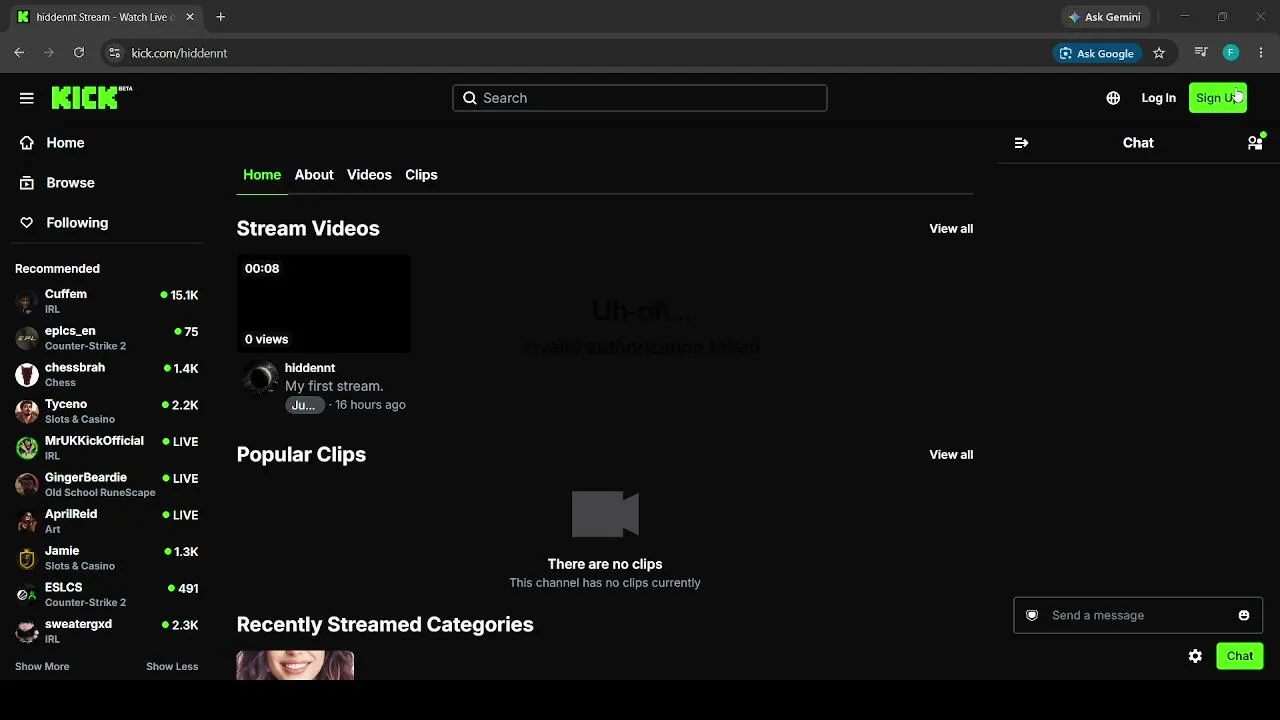The width and height of the screenshot is (1280, 720).
Task: View all Stream Videos
Action: 951,229
